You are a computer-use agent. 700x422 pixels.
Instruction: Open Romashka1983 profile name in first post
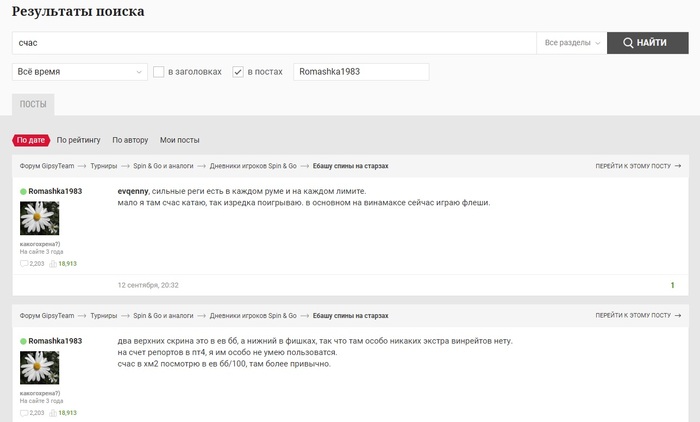pos(55,191)
